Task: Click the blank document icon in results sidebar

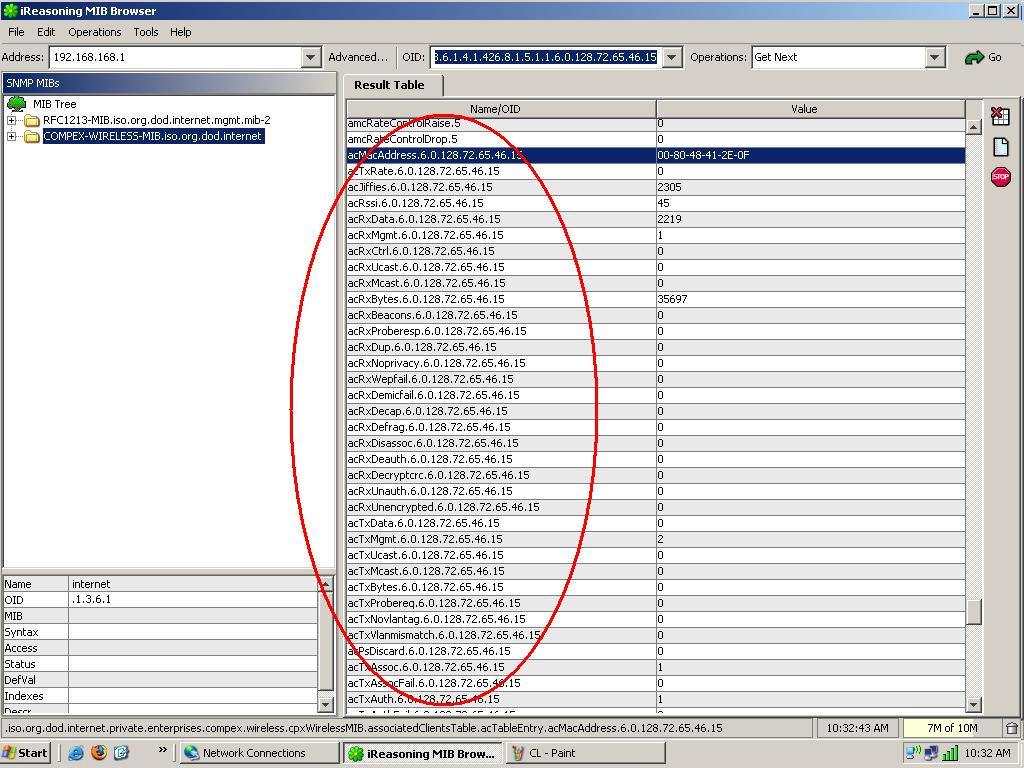Action: [x=1000, y=147]
